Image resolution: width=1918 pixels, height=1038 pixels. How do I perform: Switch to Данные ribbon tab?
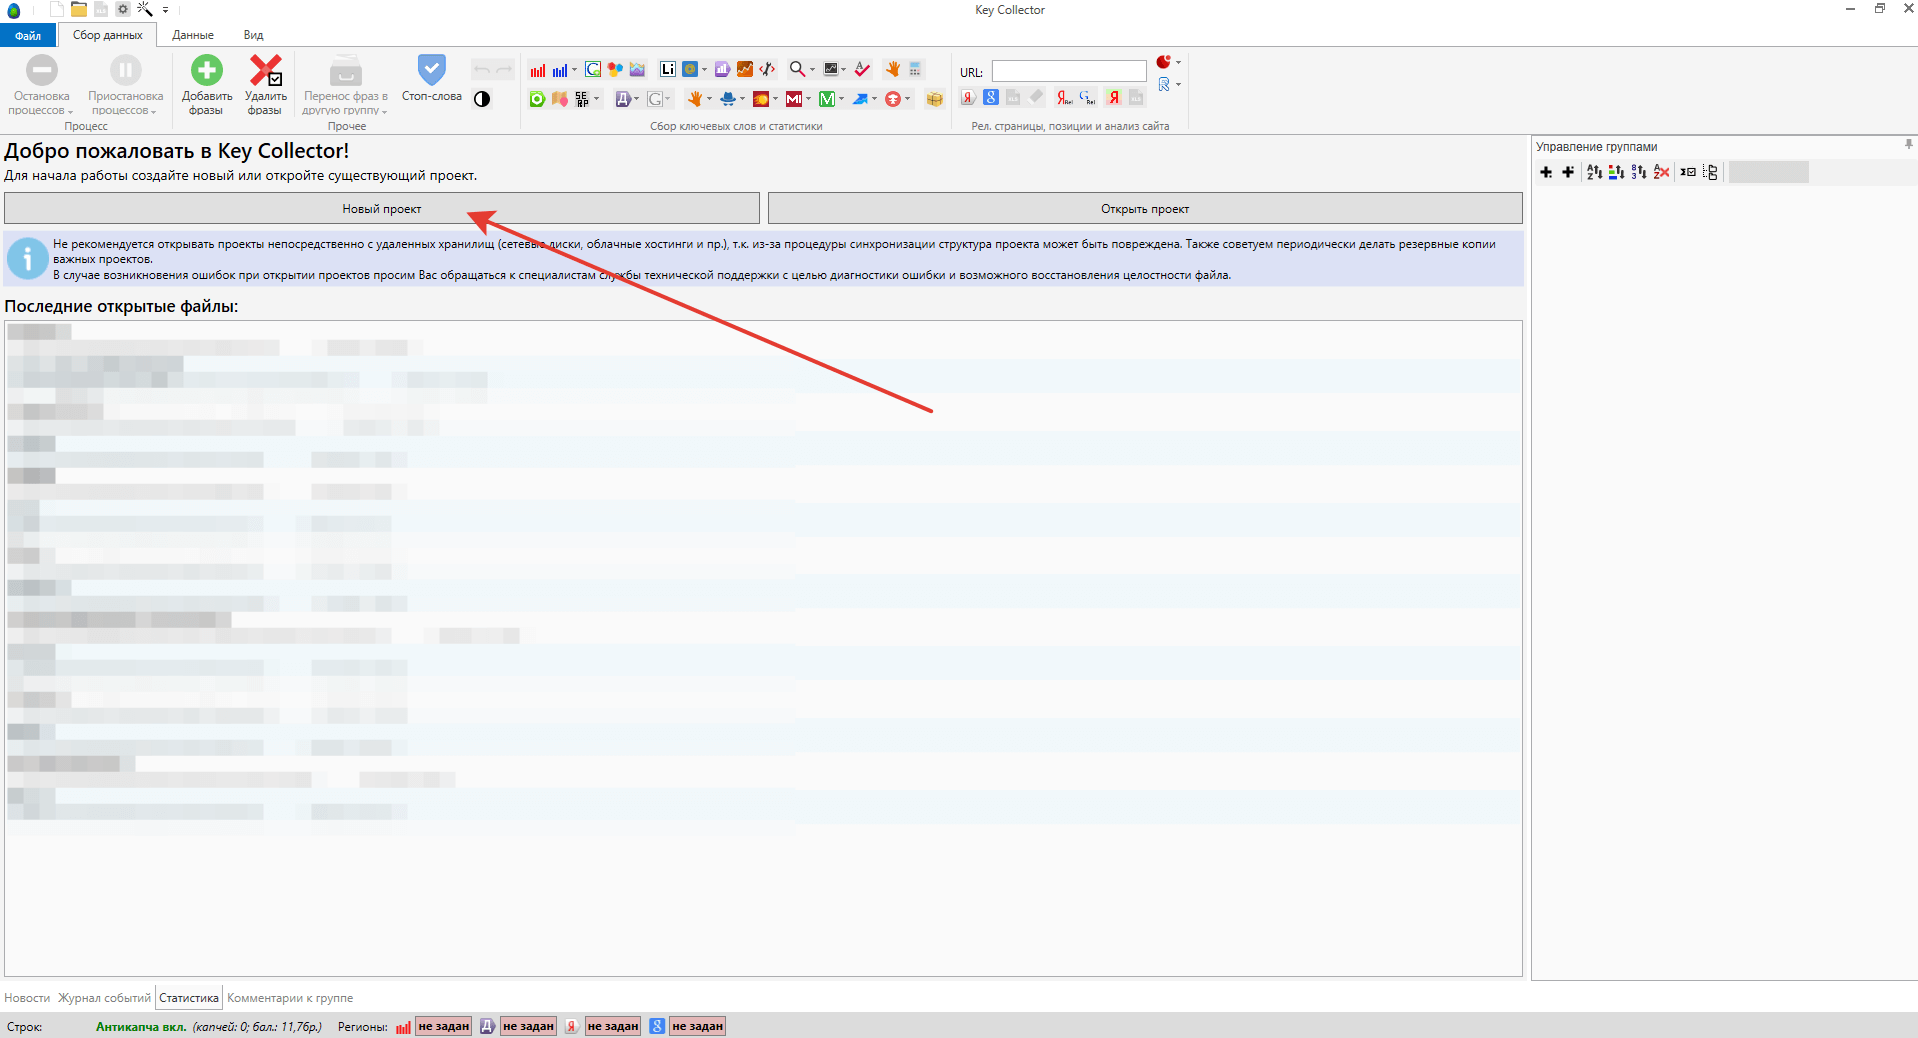coord(193,35)
